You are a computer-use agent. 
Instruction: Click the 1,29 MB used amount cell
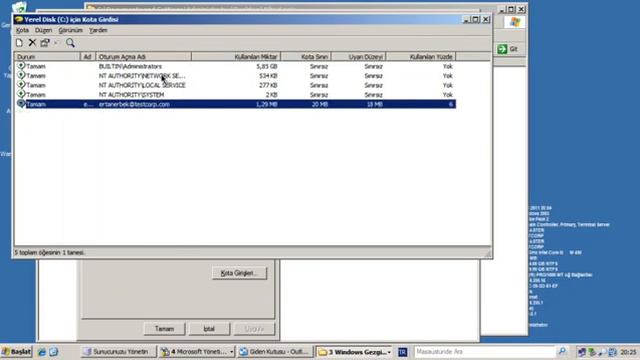pos(267,104)
